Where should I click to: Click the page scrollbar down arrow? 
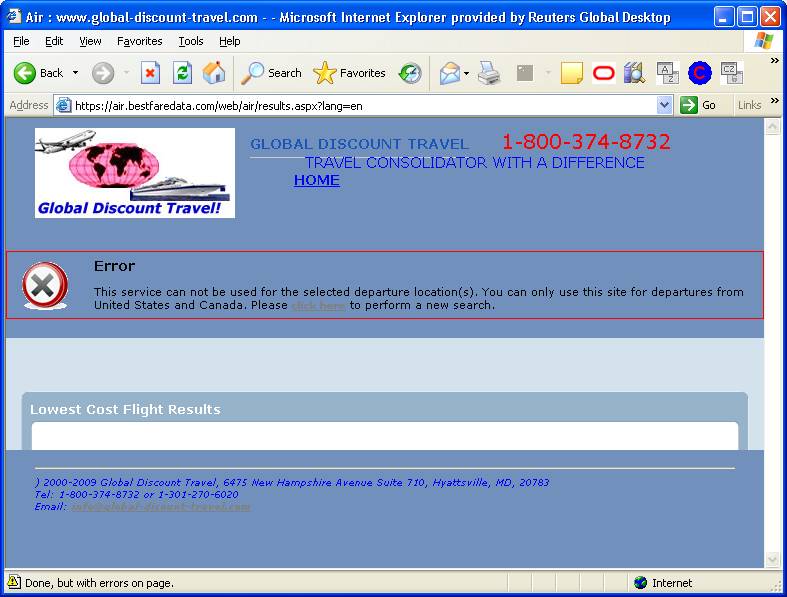(x=772, y=559)
